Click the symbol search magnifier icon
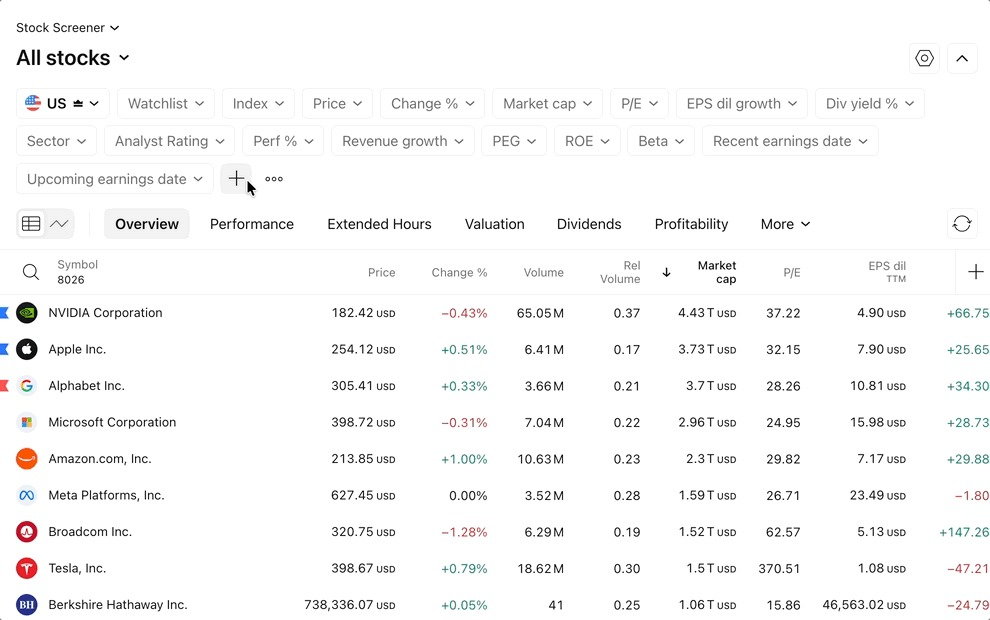990x620 pixels. [31, 272]
